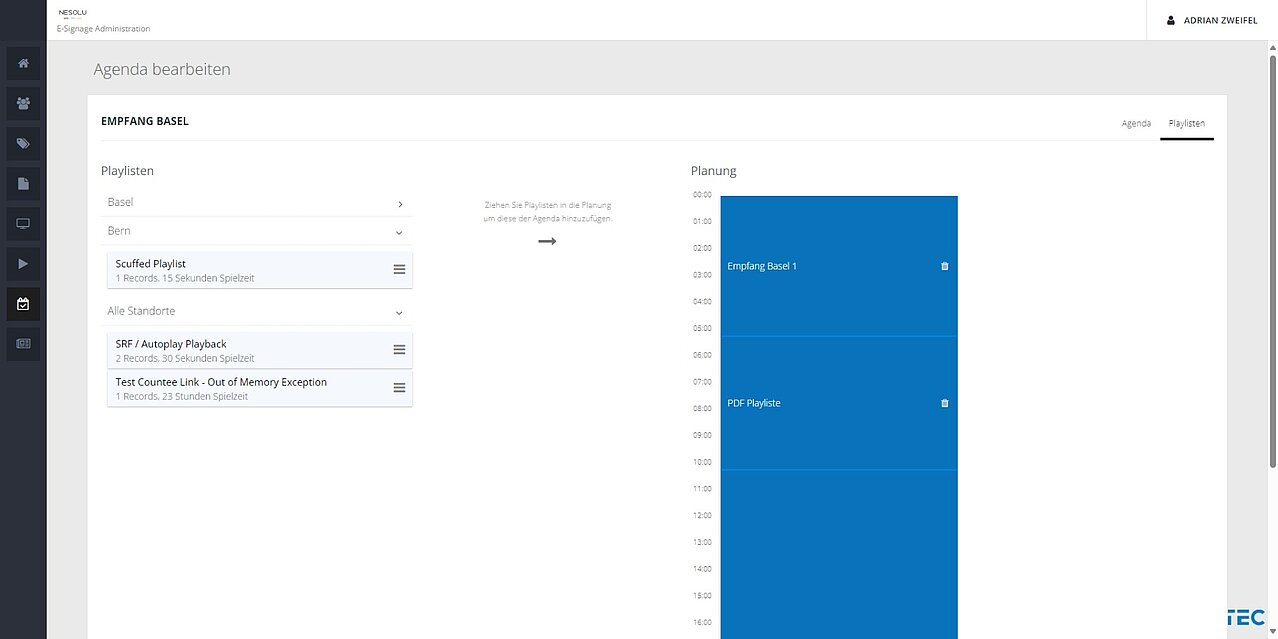Click the E-Signage Administration header link
Screen dimensions: 1278x639
pyautogui.click(x=104, y=29)
